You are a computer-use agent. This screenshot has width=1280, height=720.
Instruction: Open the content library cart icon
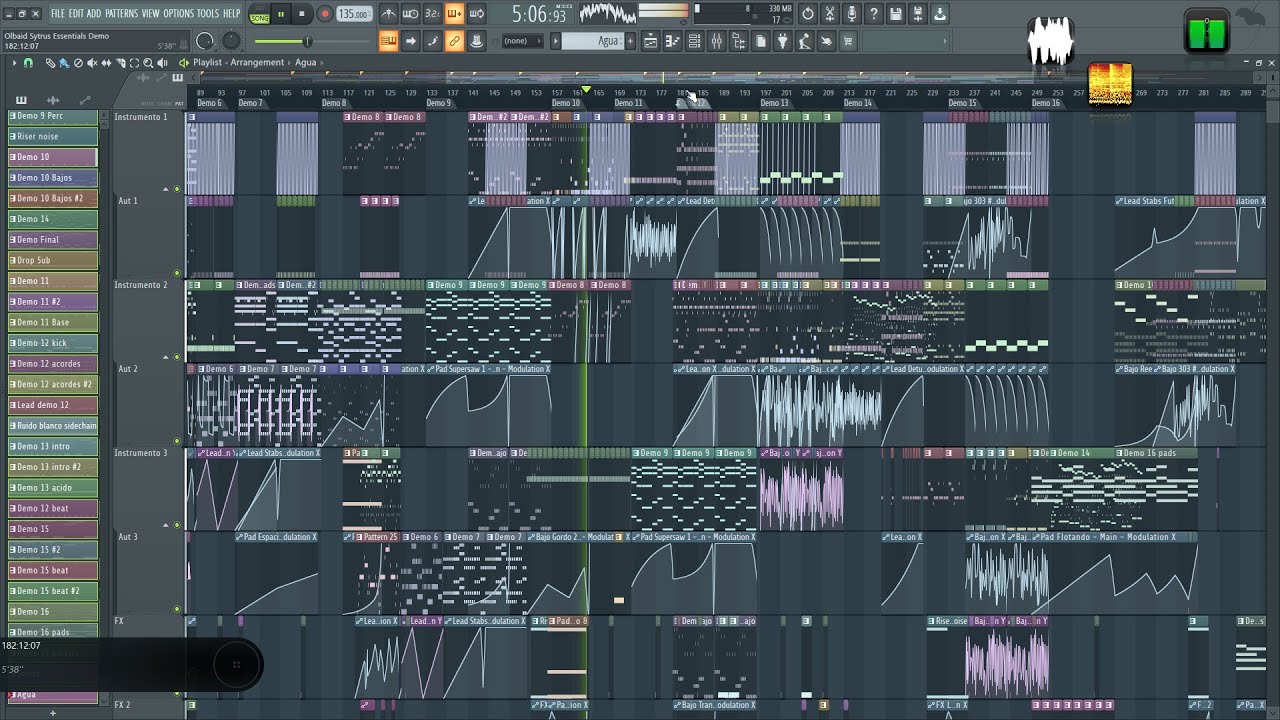pos(848,41)
